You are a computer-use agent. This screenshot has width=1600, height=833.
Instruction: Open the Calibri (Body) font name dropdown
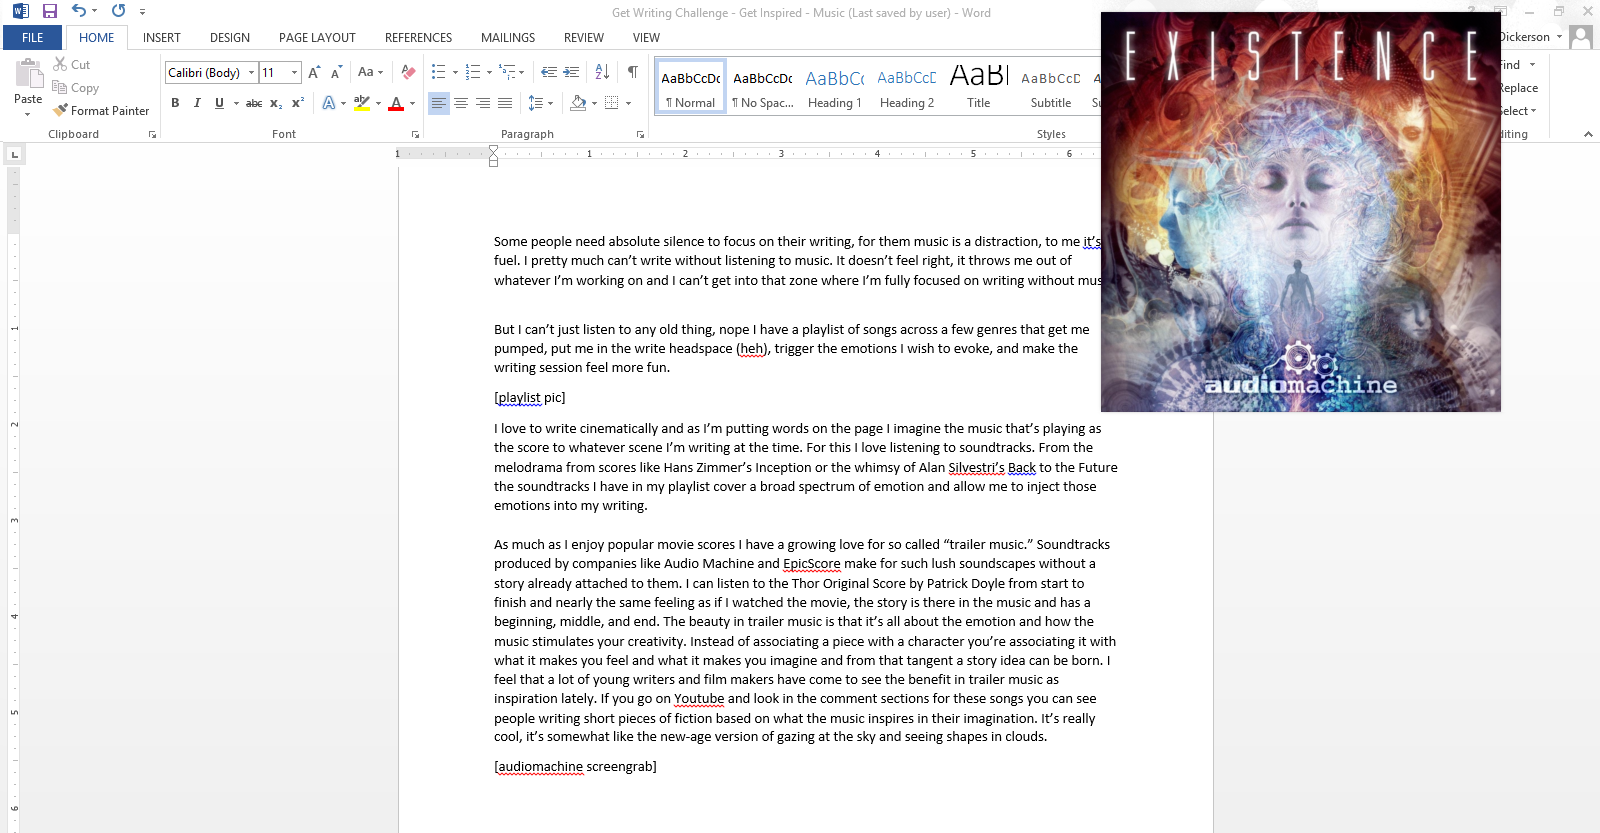tap(251, 72)
